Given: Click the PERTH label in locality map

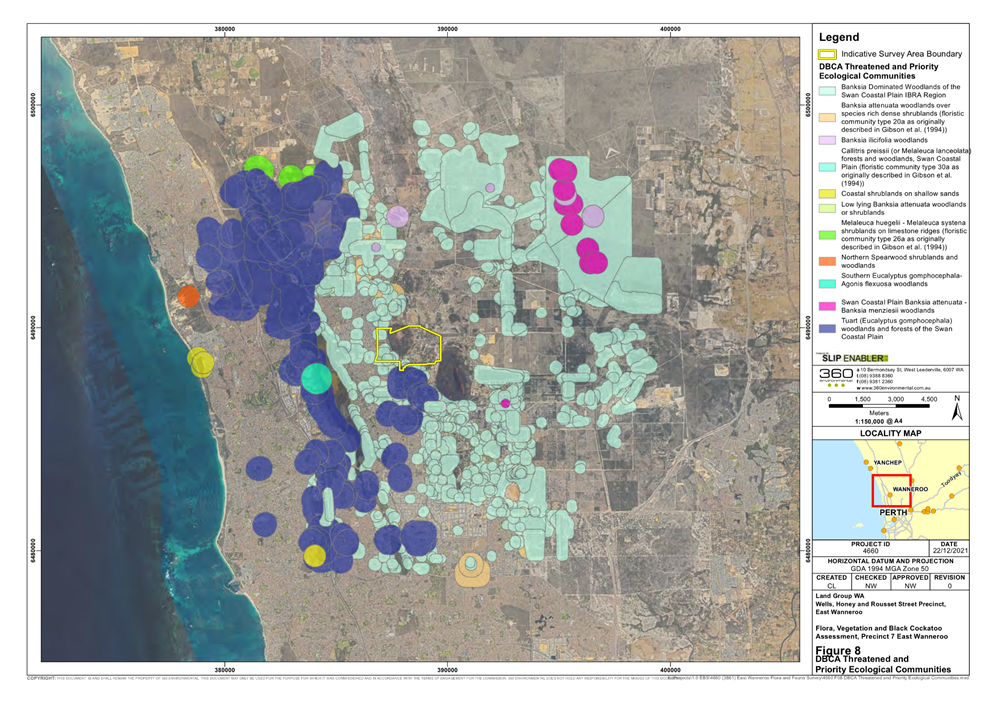Looking at the screenshot, I should pyautogui.click(x=893, y=512).
